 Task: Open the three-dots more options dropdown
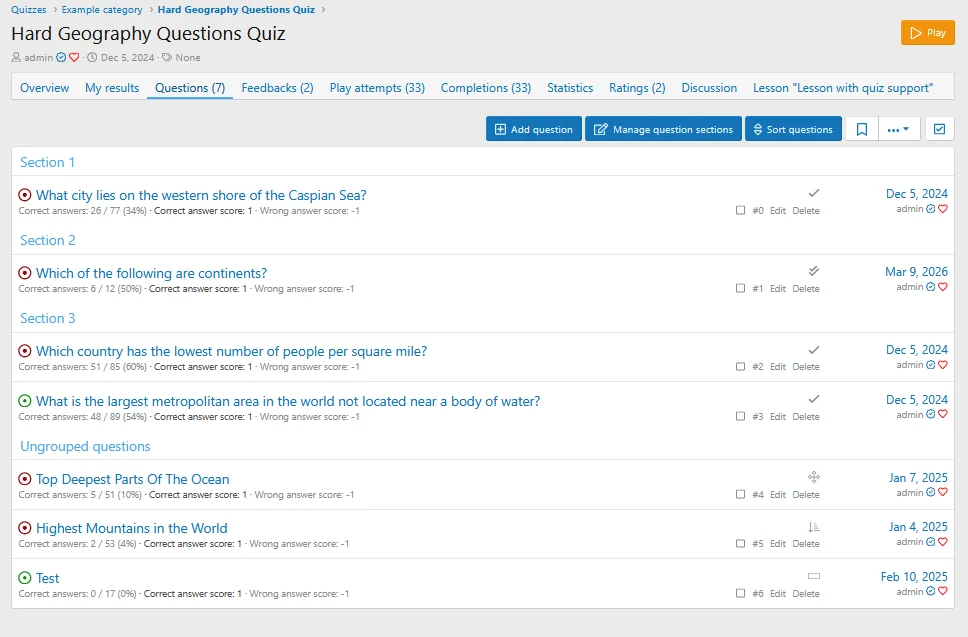(x=898, y=129)
